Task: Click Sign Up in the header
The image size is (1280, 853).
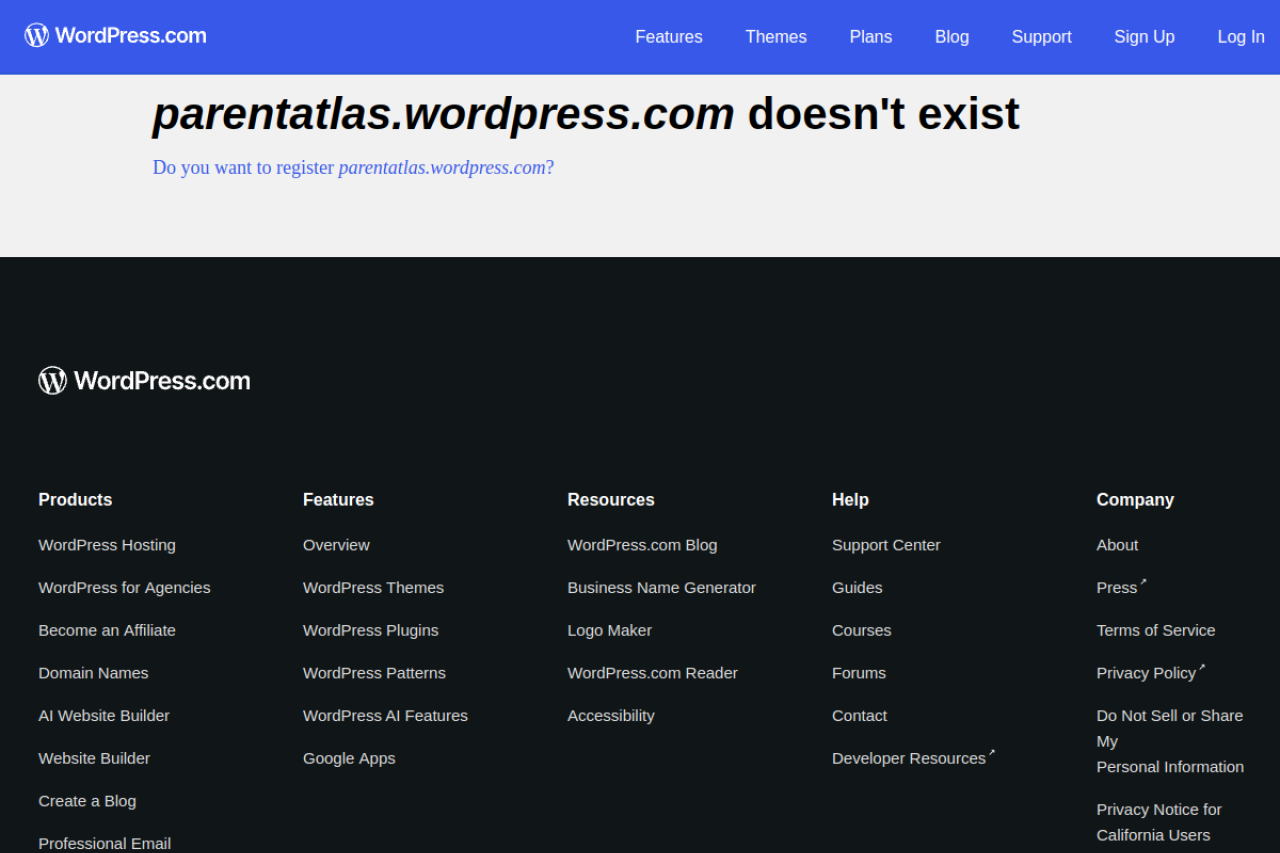Action: 1144,37
